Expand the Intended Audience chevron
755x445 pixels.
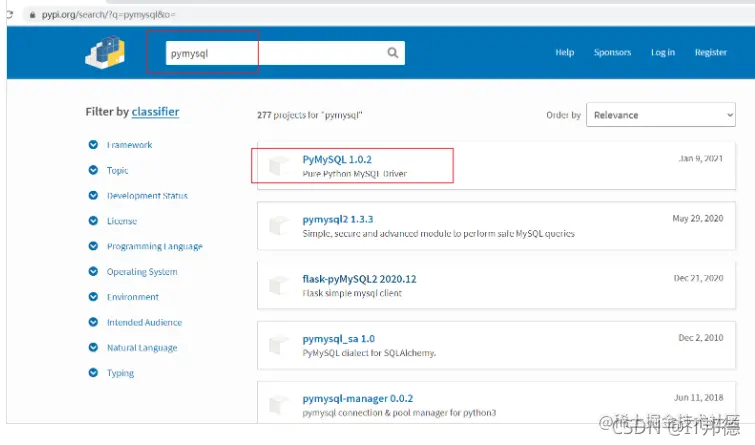[x=93, y=322]
